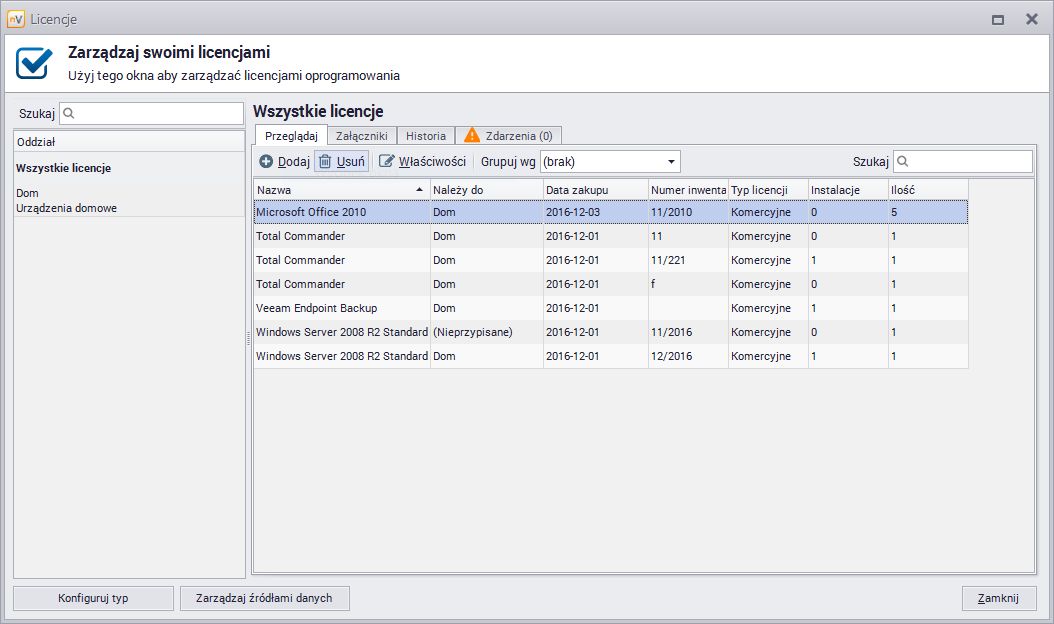This screenshot has width=1054, height=624.
Task: Click the 11/2016 inventory number cell
Action: coord(688,332)
